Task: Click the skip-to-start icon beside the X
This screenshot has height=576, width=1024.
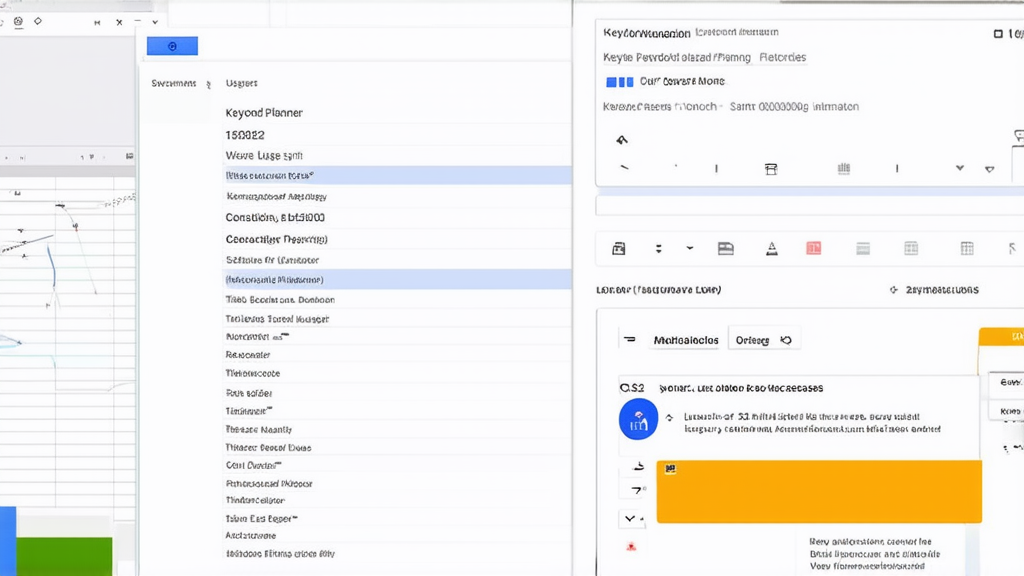Action: point(97,22)
